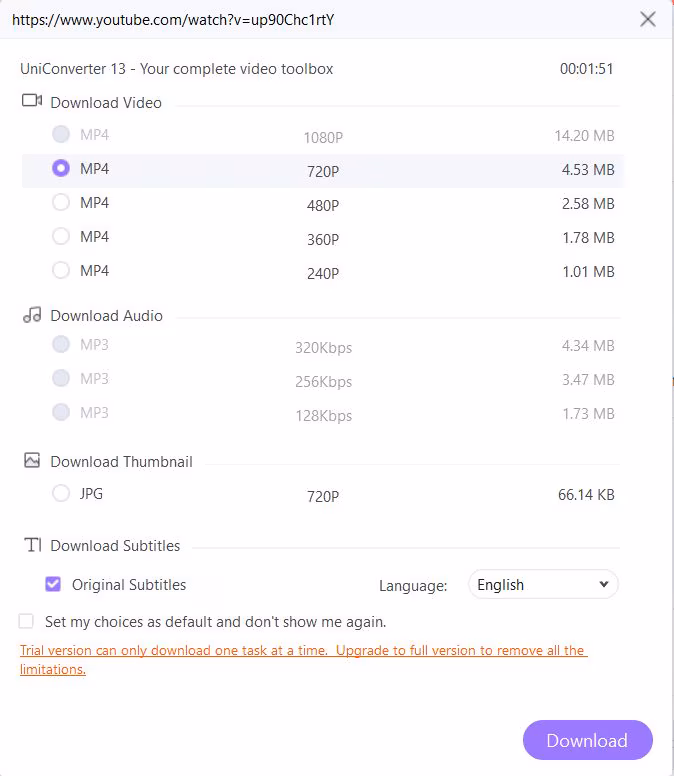Viewport: 674px width, 776px height.
Task: Click the Download Thumbnail image icon
Action: click(x=32, y=461)
